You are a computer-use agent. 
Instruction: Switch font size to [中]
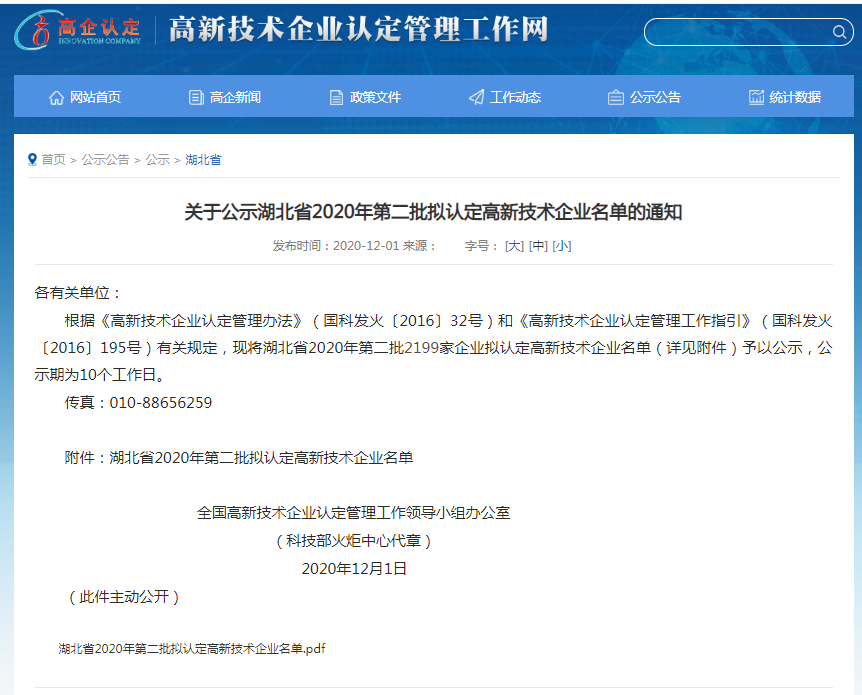pyautogui.click(x=540, y=245)
